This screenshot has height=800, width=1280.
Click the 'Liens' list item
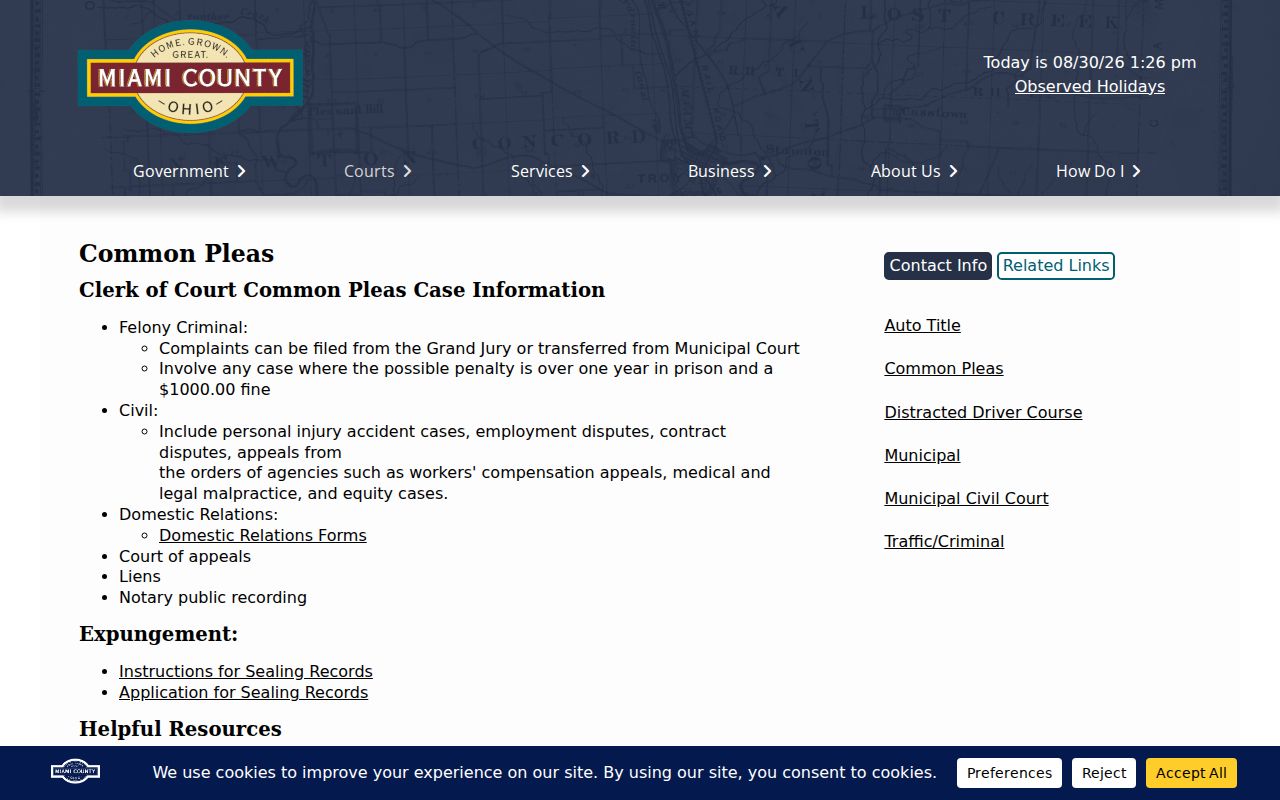(140, 576)
